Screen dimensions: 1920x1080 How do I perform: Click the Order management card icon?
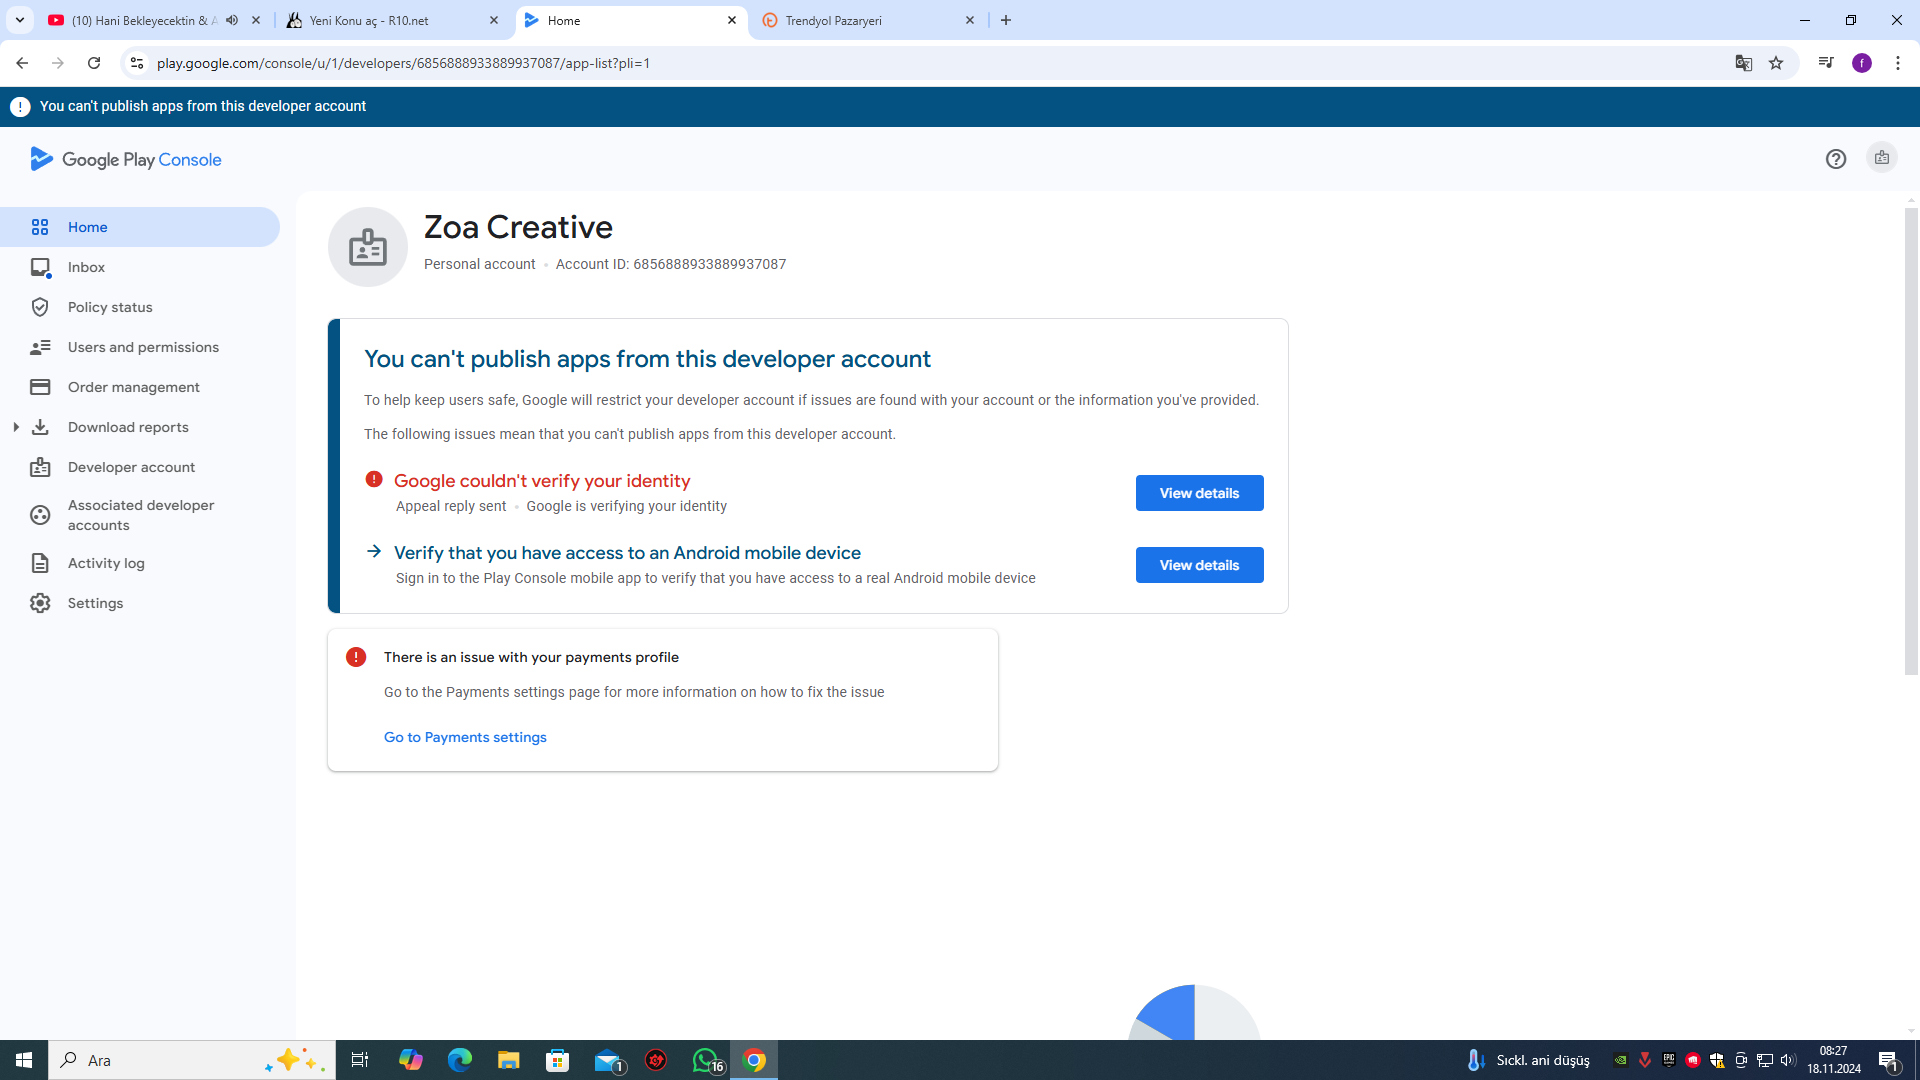(x=40, y=387)
